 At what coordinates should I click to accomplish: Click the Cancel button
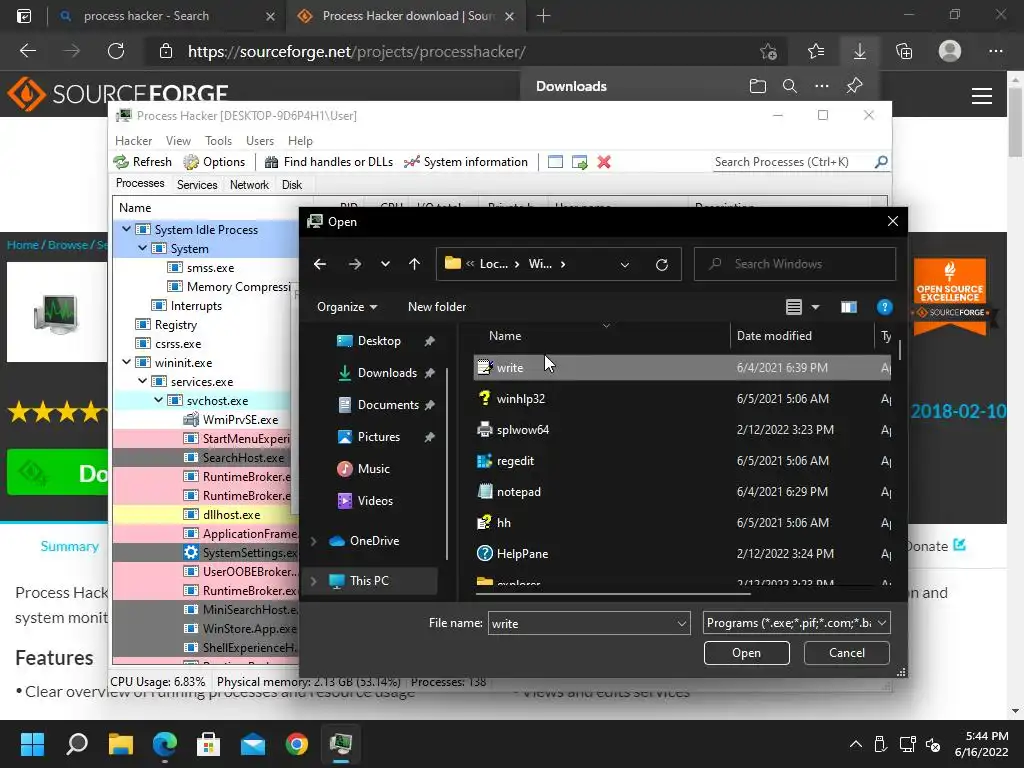click(846, 653)
